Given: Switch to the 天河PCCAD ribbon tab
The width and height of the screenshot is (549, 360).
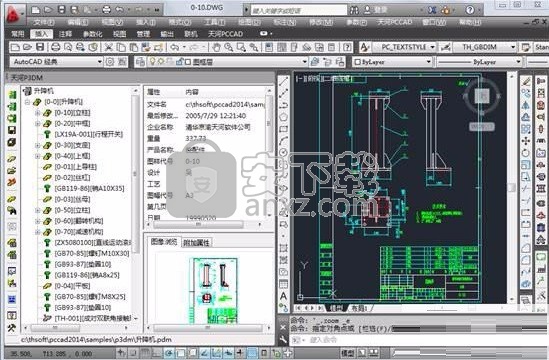Looking at the screenshot, I should pyautogui.click(x=225, y=34).
